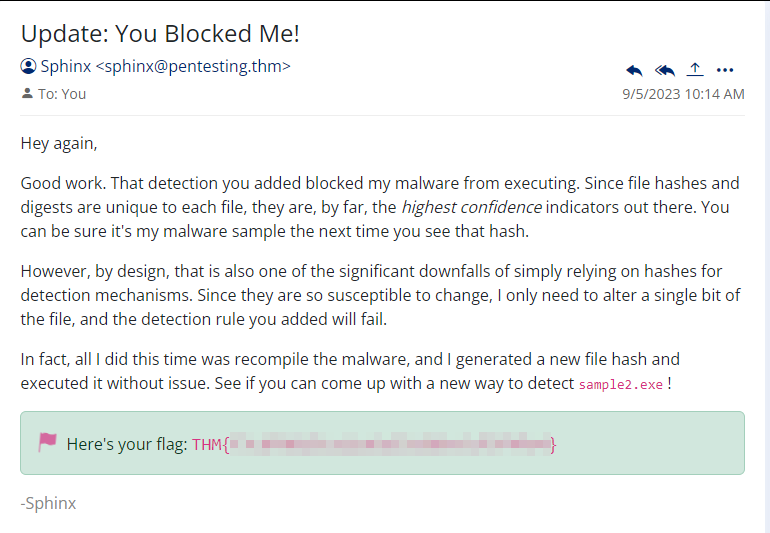Click the sender avatar icon beside Sphinx

click(x=28, y=67)
